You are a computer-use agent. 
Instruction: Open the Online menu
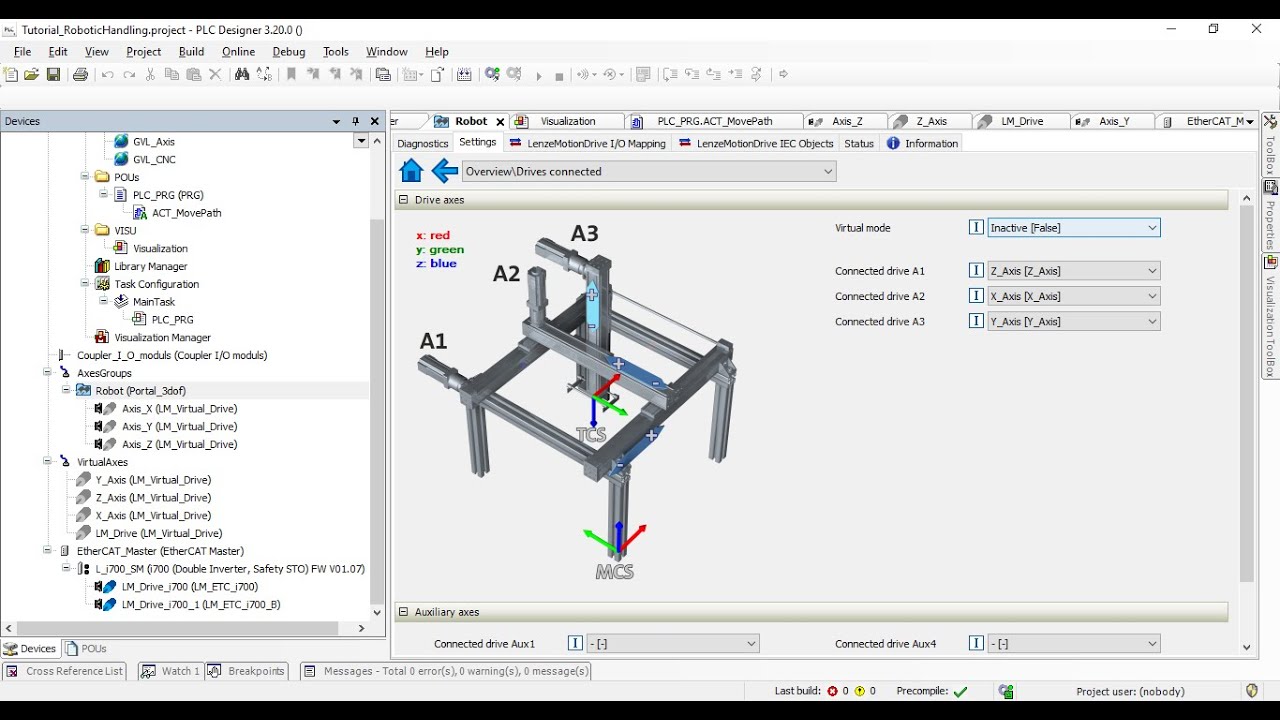pyautogui.click(x=238, y=52)
